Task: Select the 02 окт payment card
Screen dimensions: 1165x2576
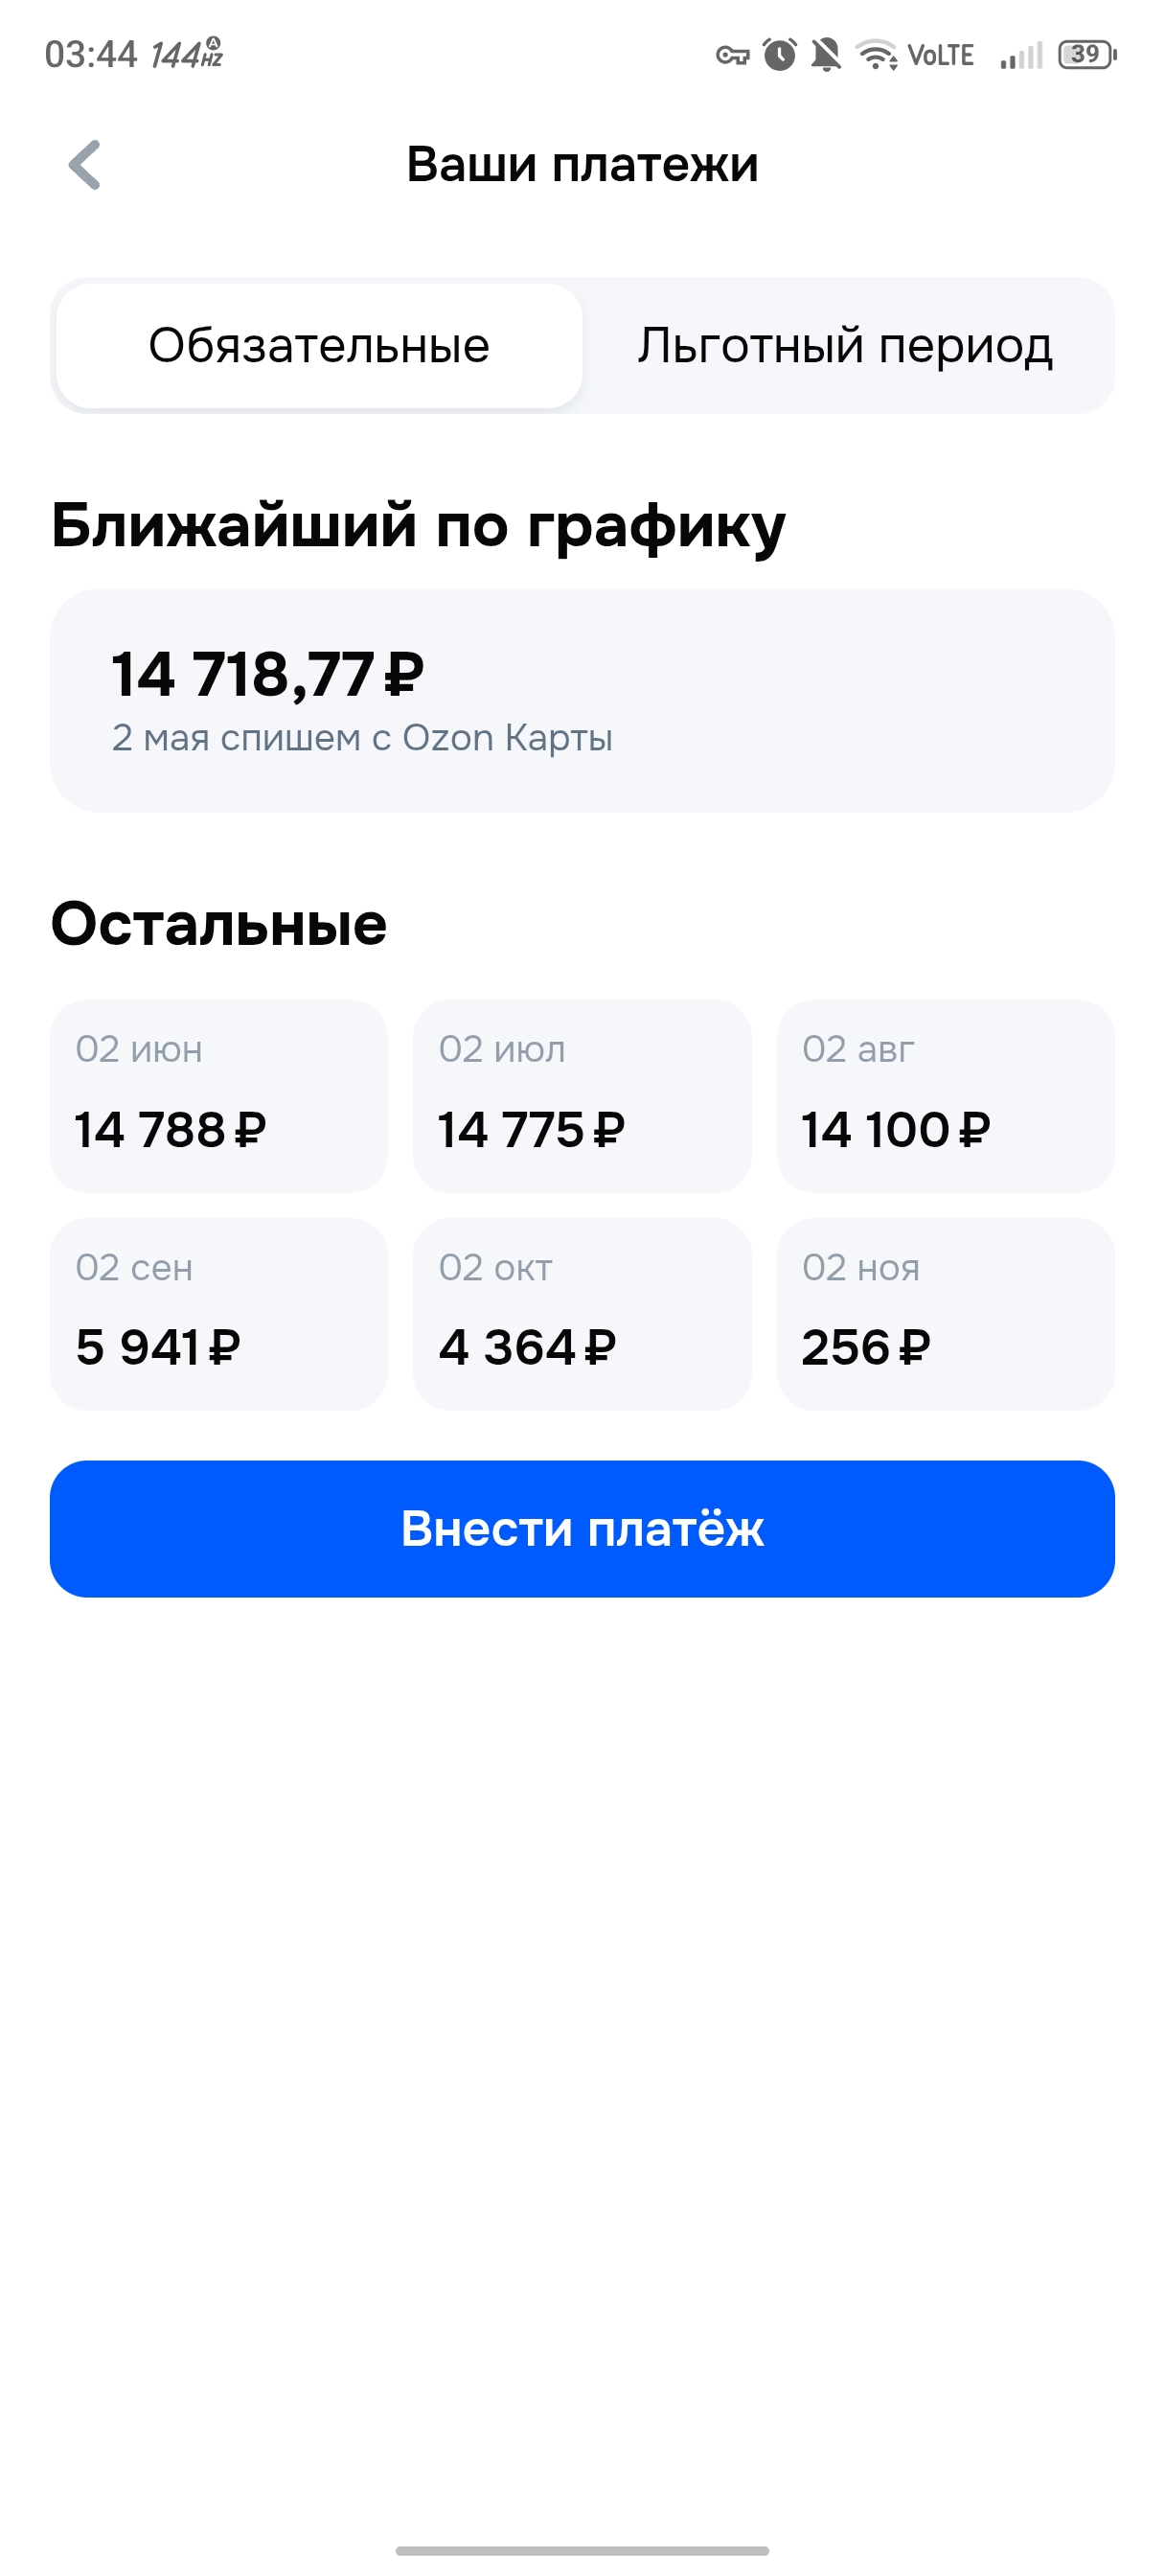Action: click(582, 1314)
